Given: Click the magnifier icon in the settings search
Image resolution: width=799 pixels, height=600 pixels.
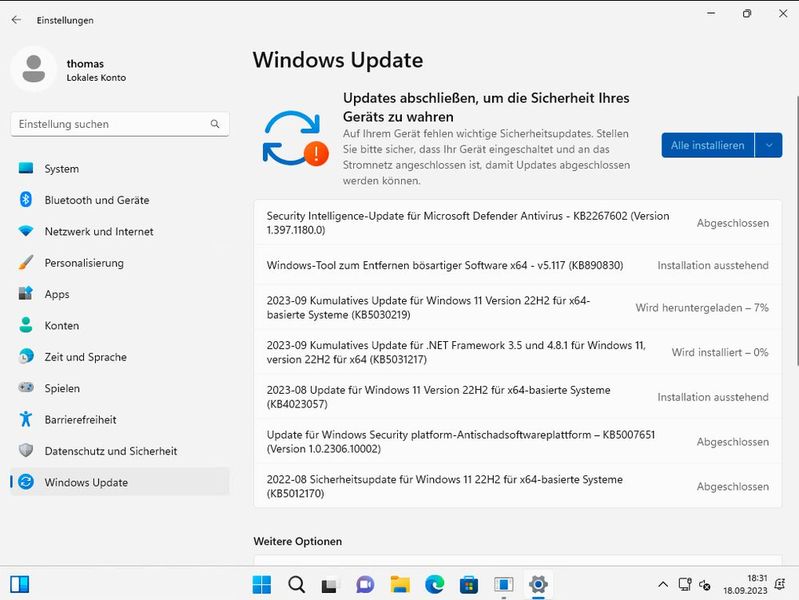Looking at the screenshot, I should tap(215, 124).
